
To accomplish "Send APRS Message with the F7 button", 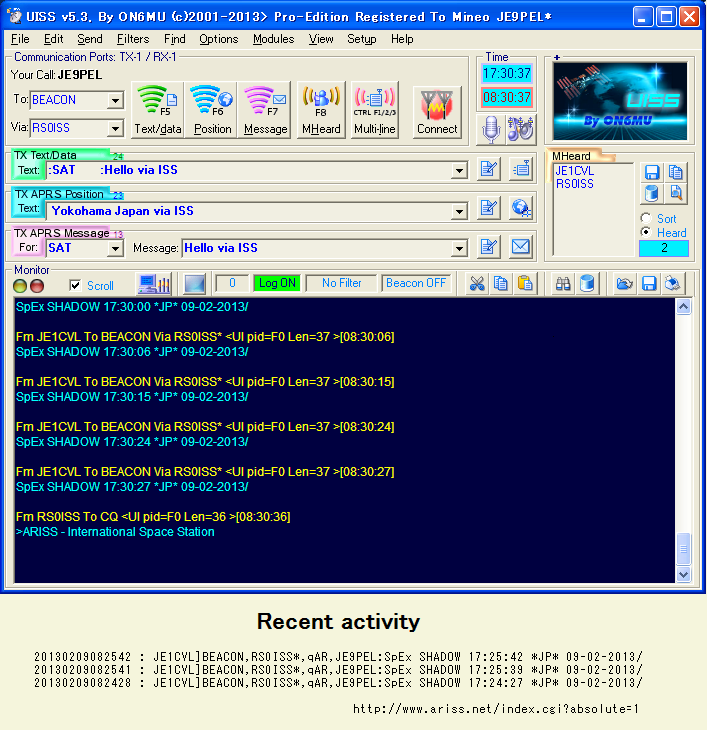I will tap(265, 110).
